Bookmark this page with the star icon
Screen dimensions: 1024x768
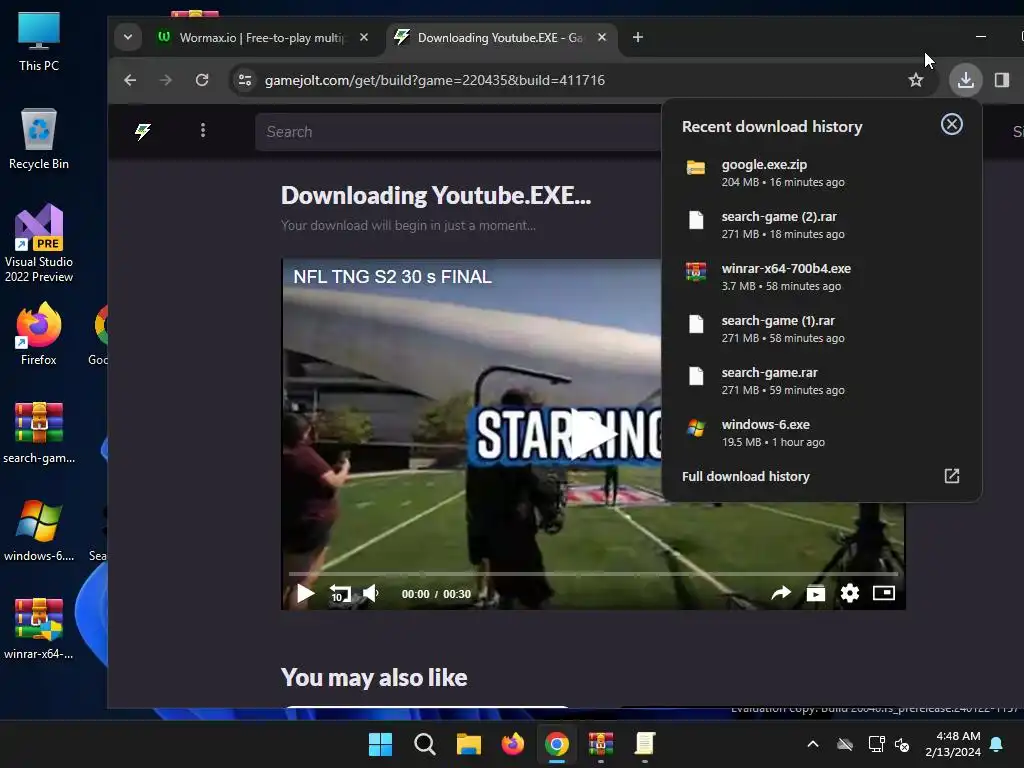coord(916,80)
